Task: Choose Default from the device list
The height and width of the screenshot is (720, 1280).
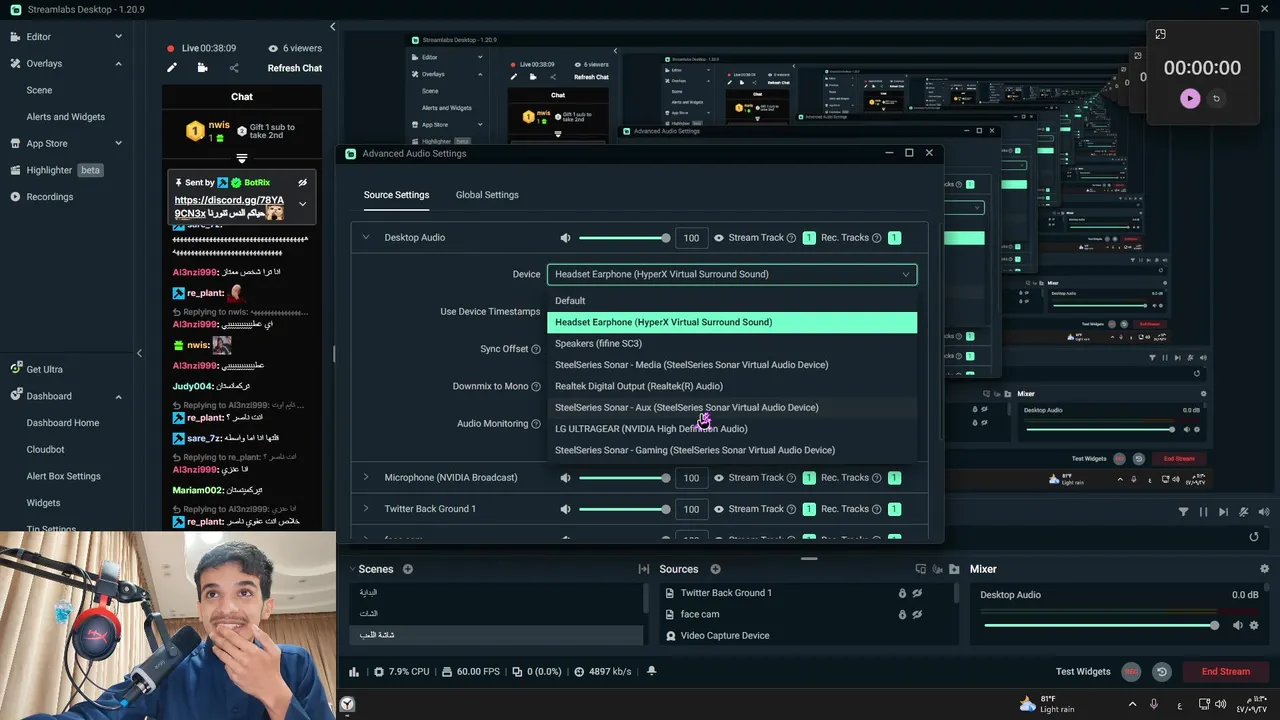Action: point(732,301)
